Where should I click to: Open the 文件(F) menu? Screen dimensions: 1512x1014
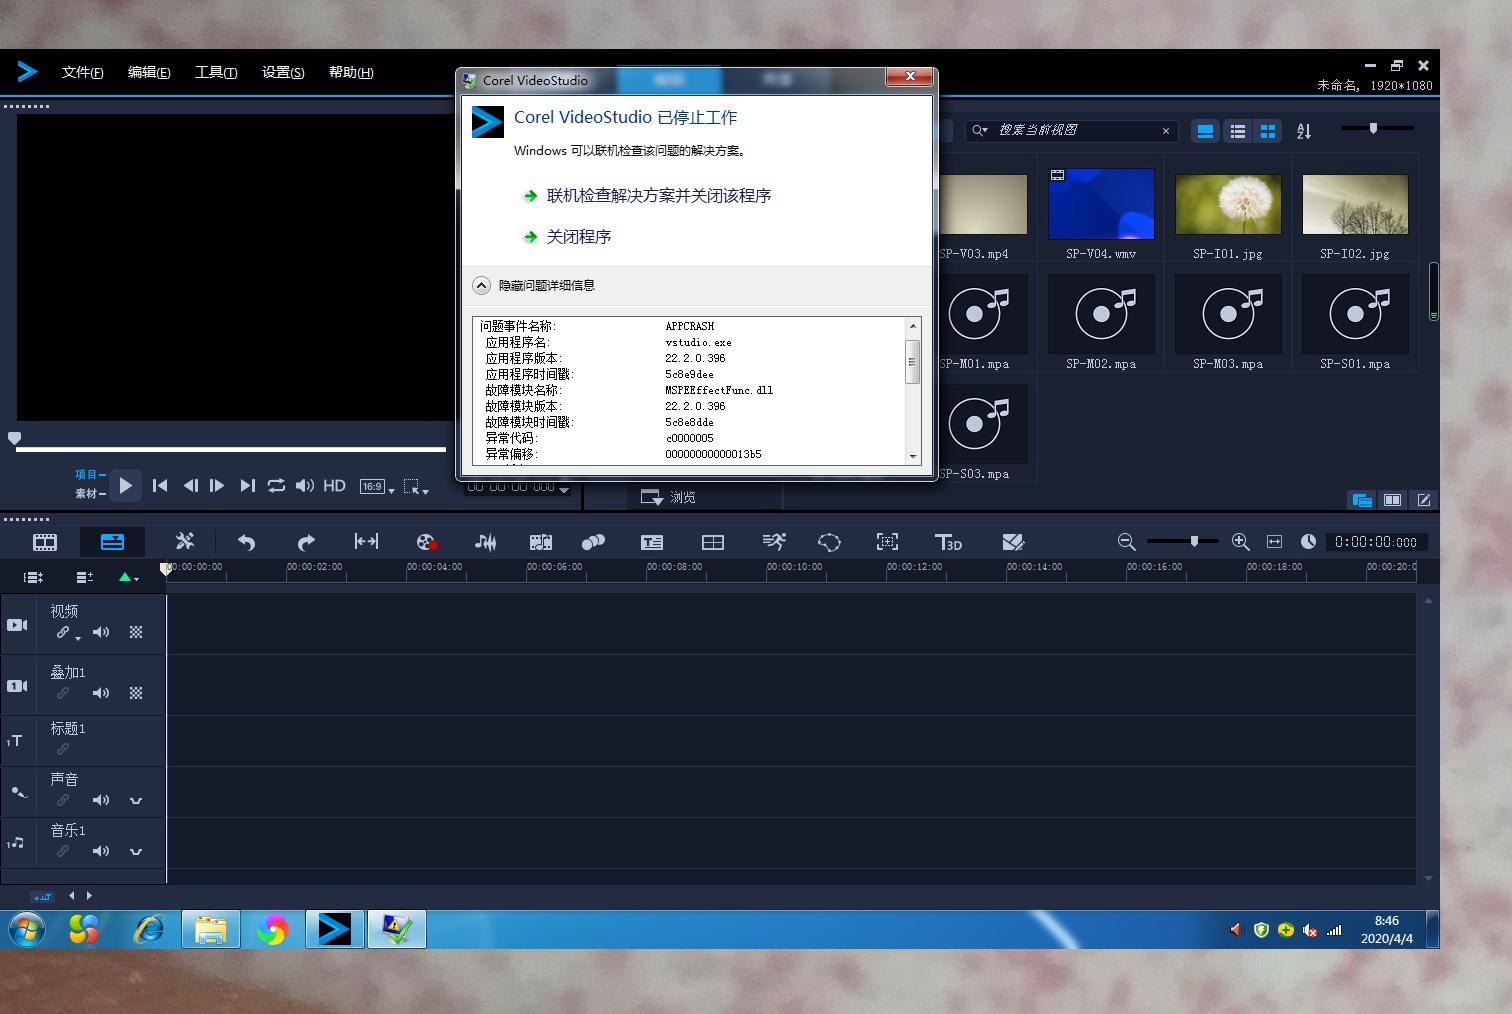coord(82,72)
